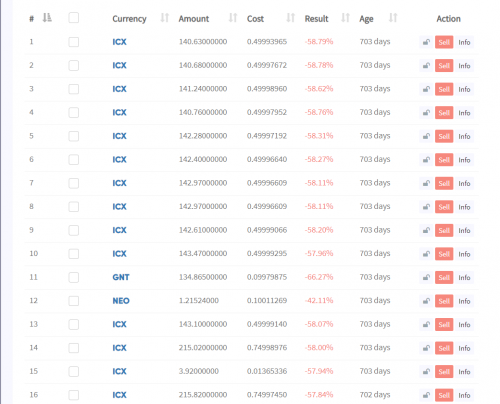Sell the NEO position in row 12

click(444, 301)
